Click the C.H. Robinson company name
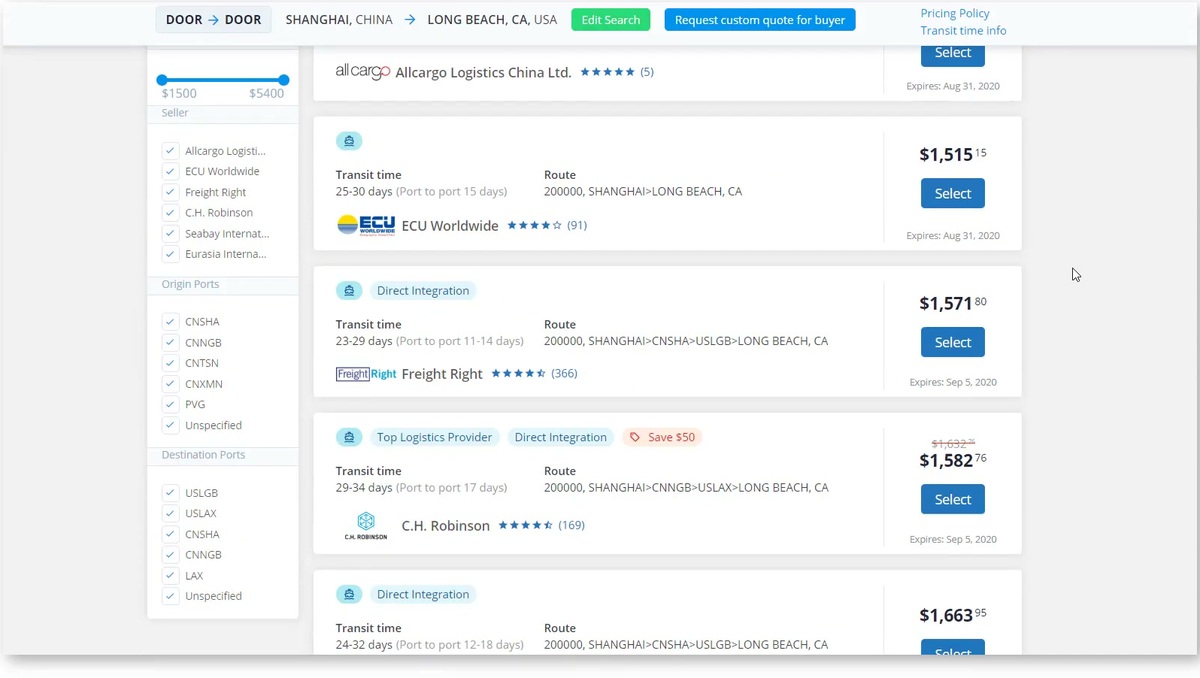Image resolution: width=1200 pixels, height=678 pixels. [x=446, y=526]
